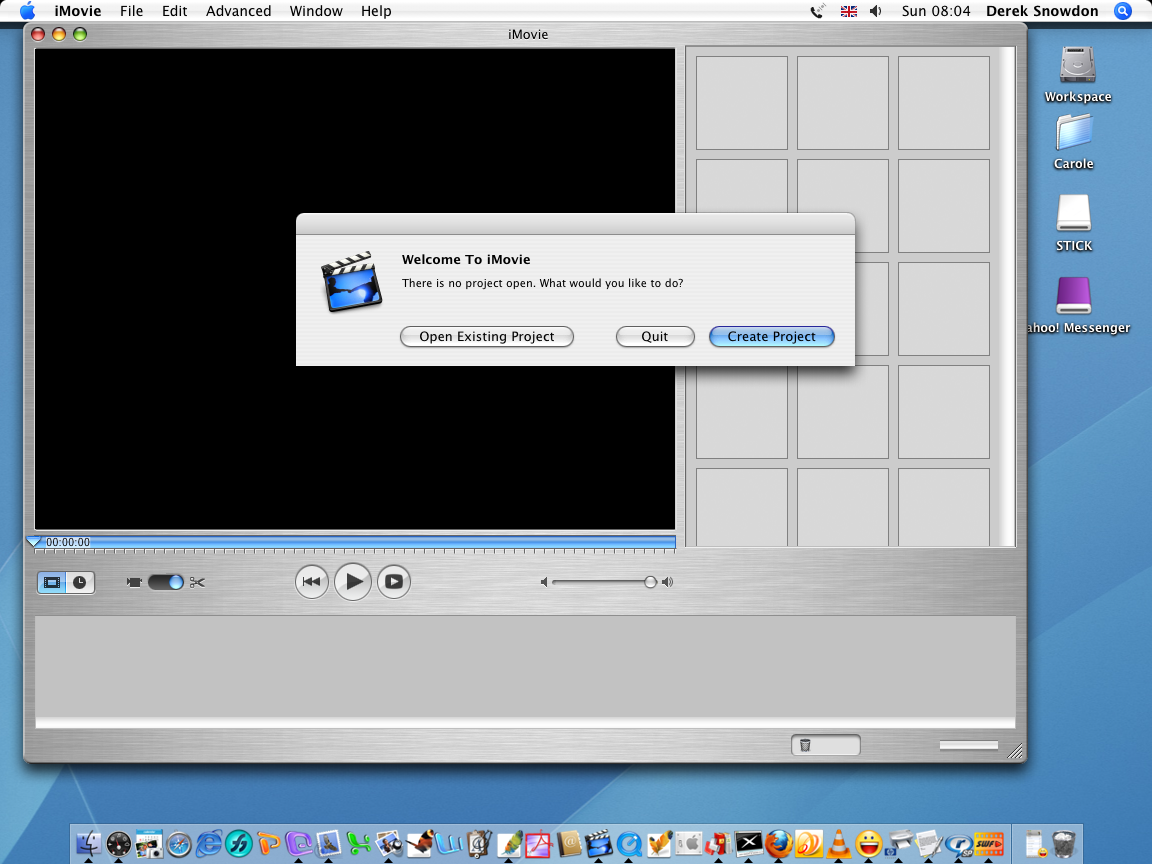The height and width of the screenshot is (864, 1152).
Task: Open the File menu
Action: [132, 11]
